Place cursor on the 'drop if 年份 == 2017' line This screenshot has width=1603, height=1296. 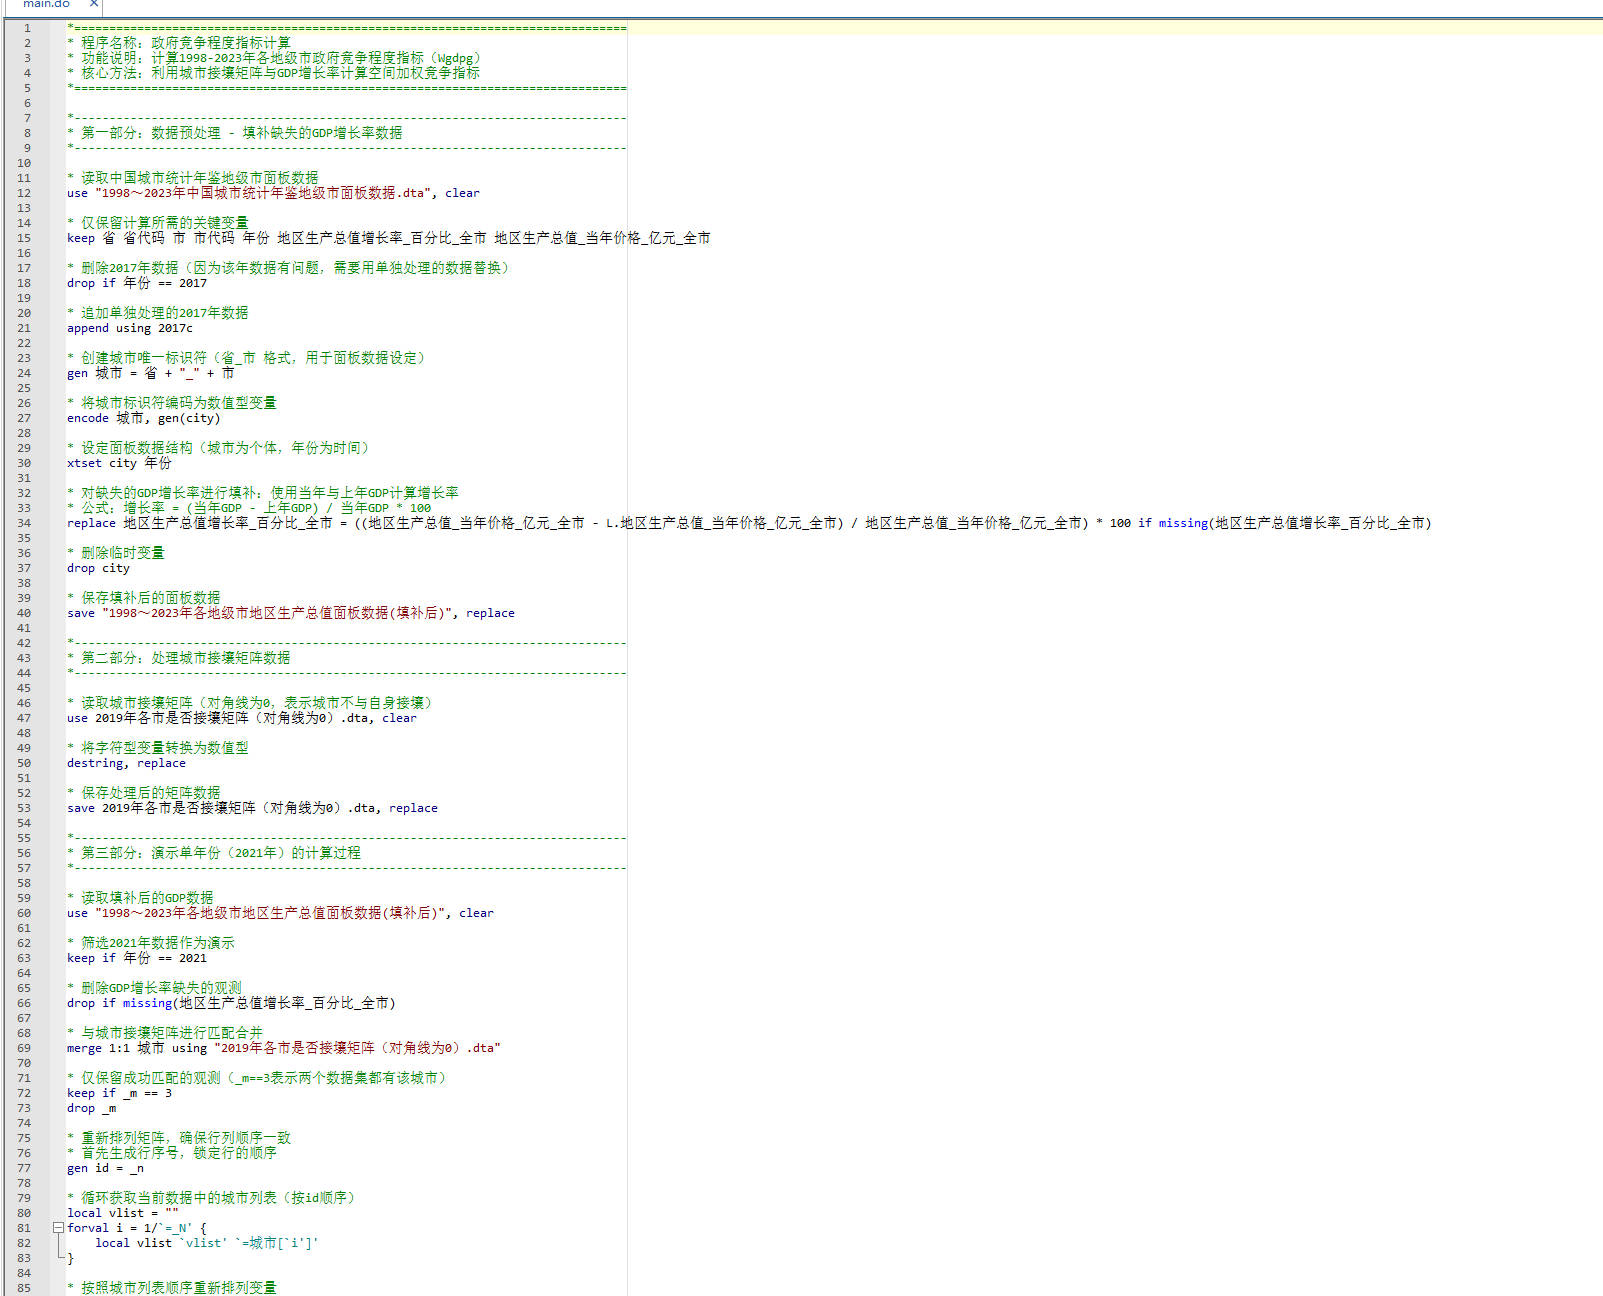(137, 283)
